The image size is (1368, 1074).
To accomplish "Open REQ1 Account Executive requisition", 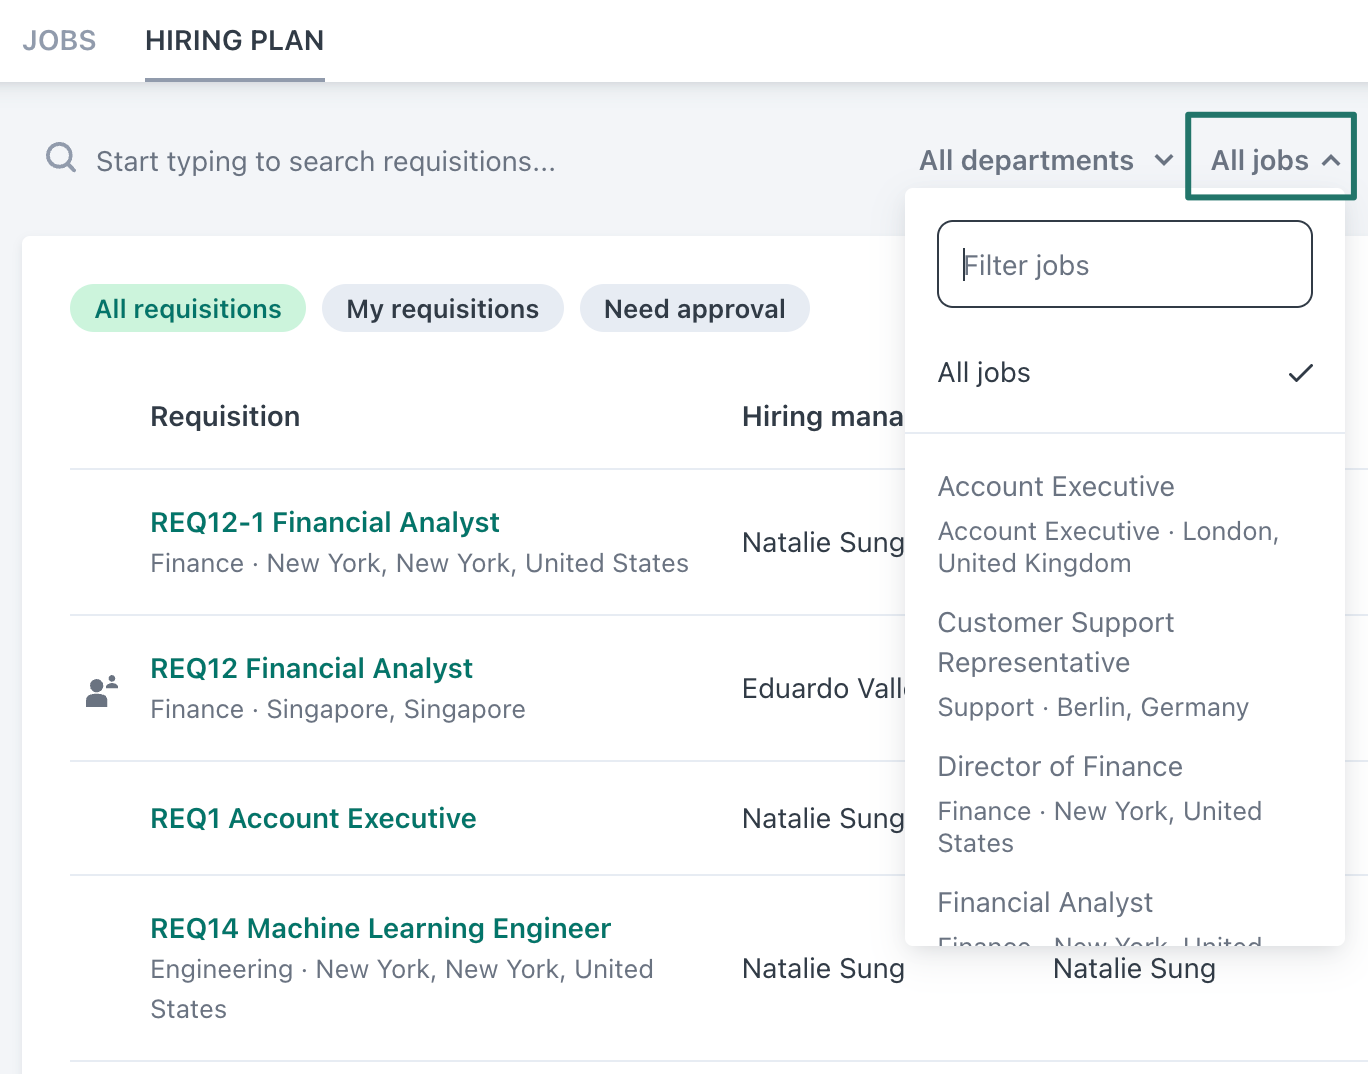I will [x=313, y=818].
